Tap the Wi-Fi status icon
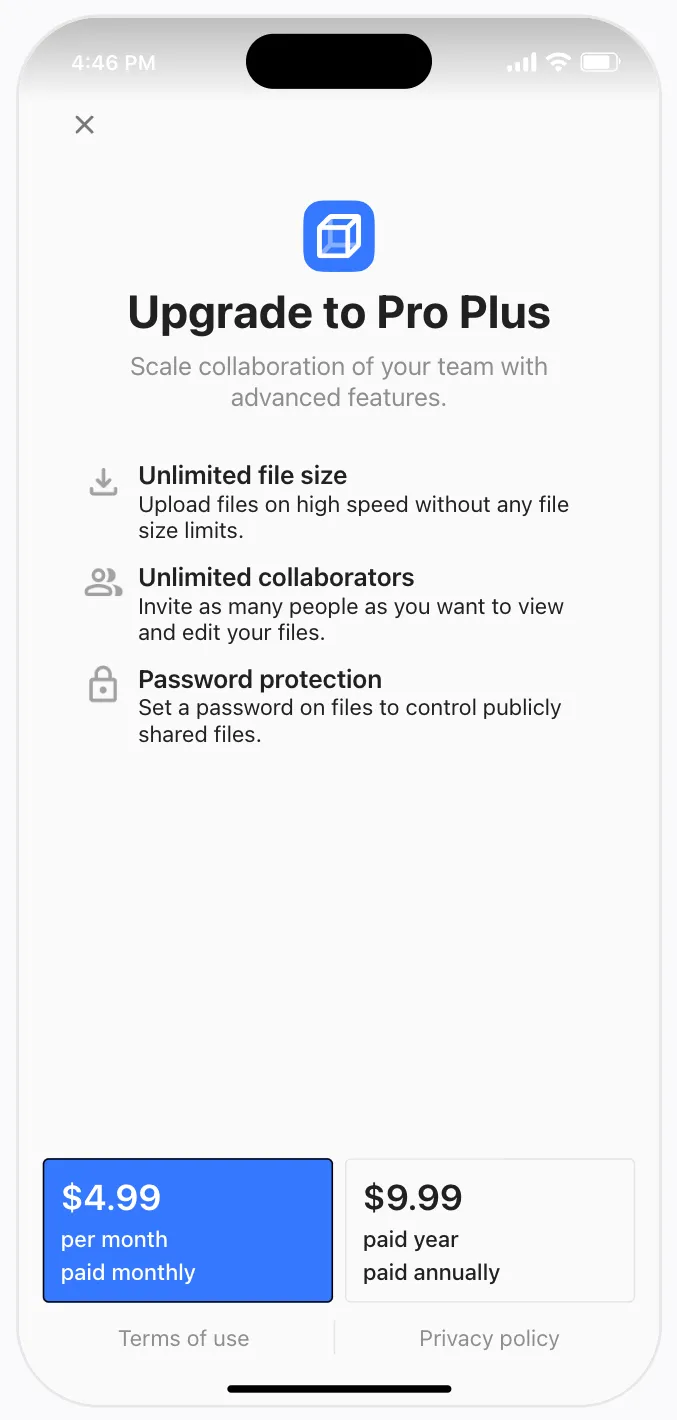This screenshot has width=677, height=1420. click(558, 63)
